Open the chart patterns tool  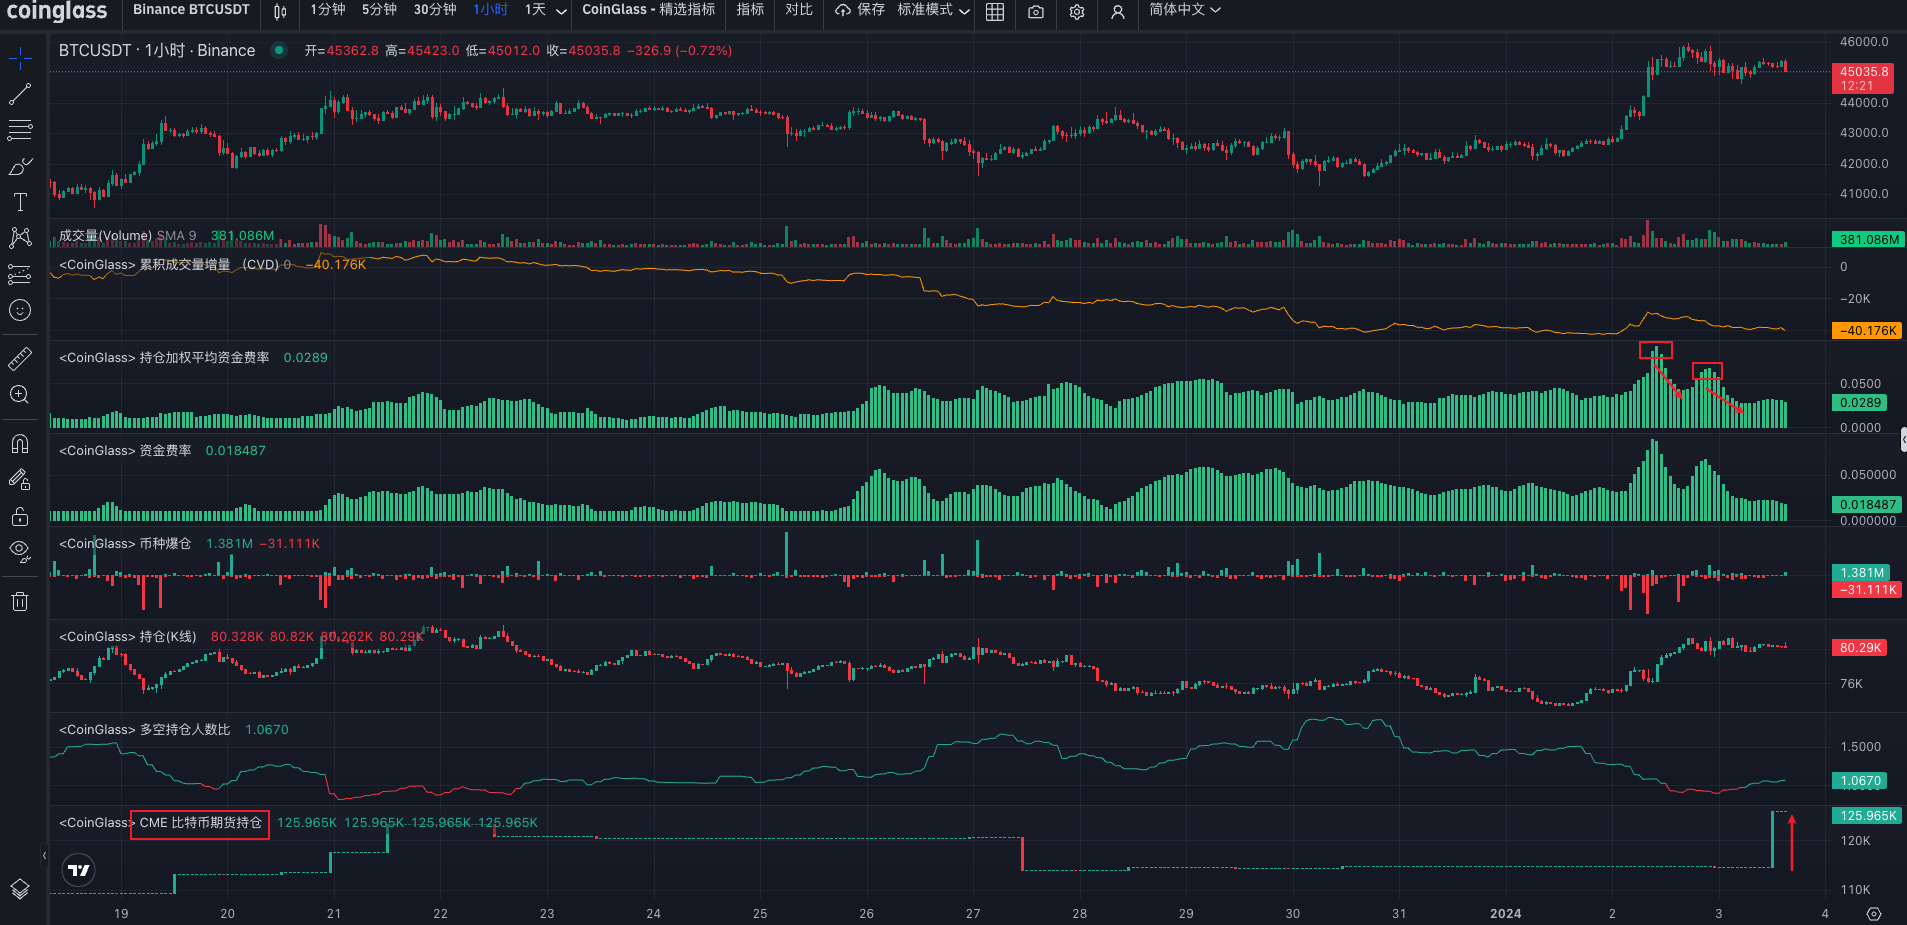tap(20, 238)
